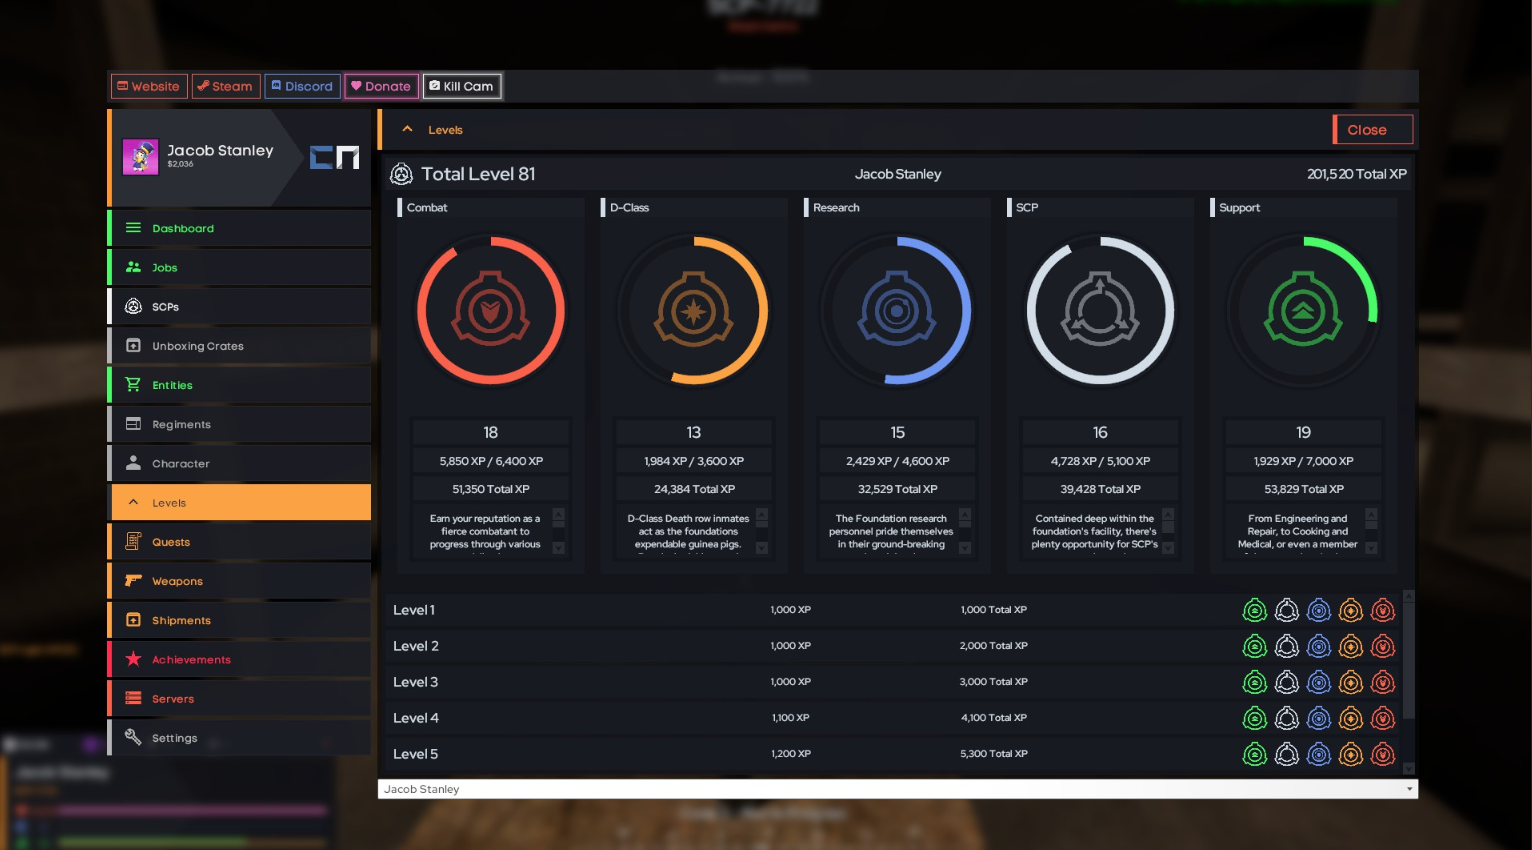Select the Entities menu item

(240, 385)
